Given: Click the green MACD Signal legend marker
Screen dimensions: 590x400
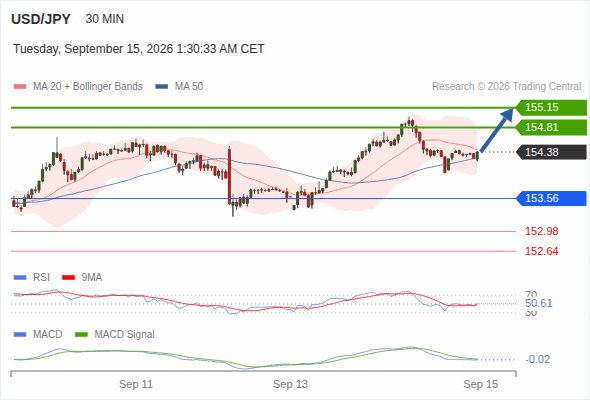Looking at the screenshot, I should click(81, 335).
